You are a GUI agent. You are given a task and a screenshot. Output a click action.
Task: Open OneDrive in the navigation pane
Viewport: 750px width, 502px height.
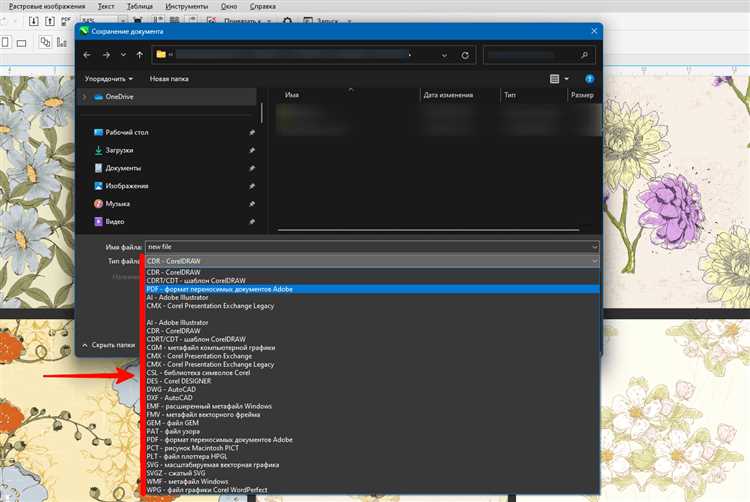tap(119, 97)
